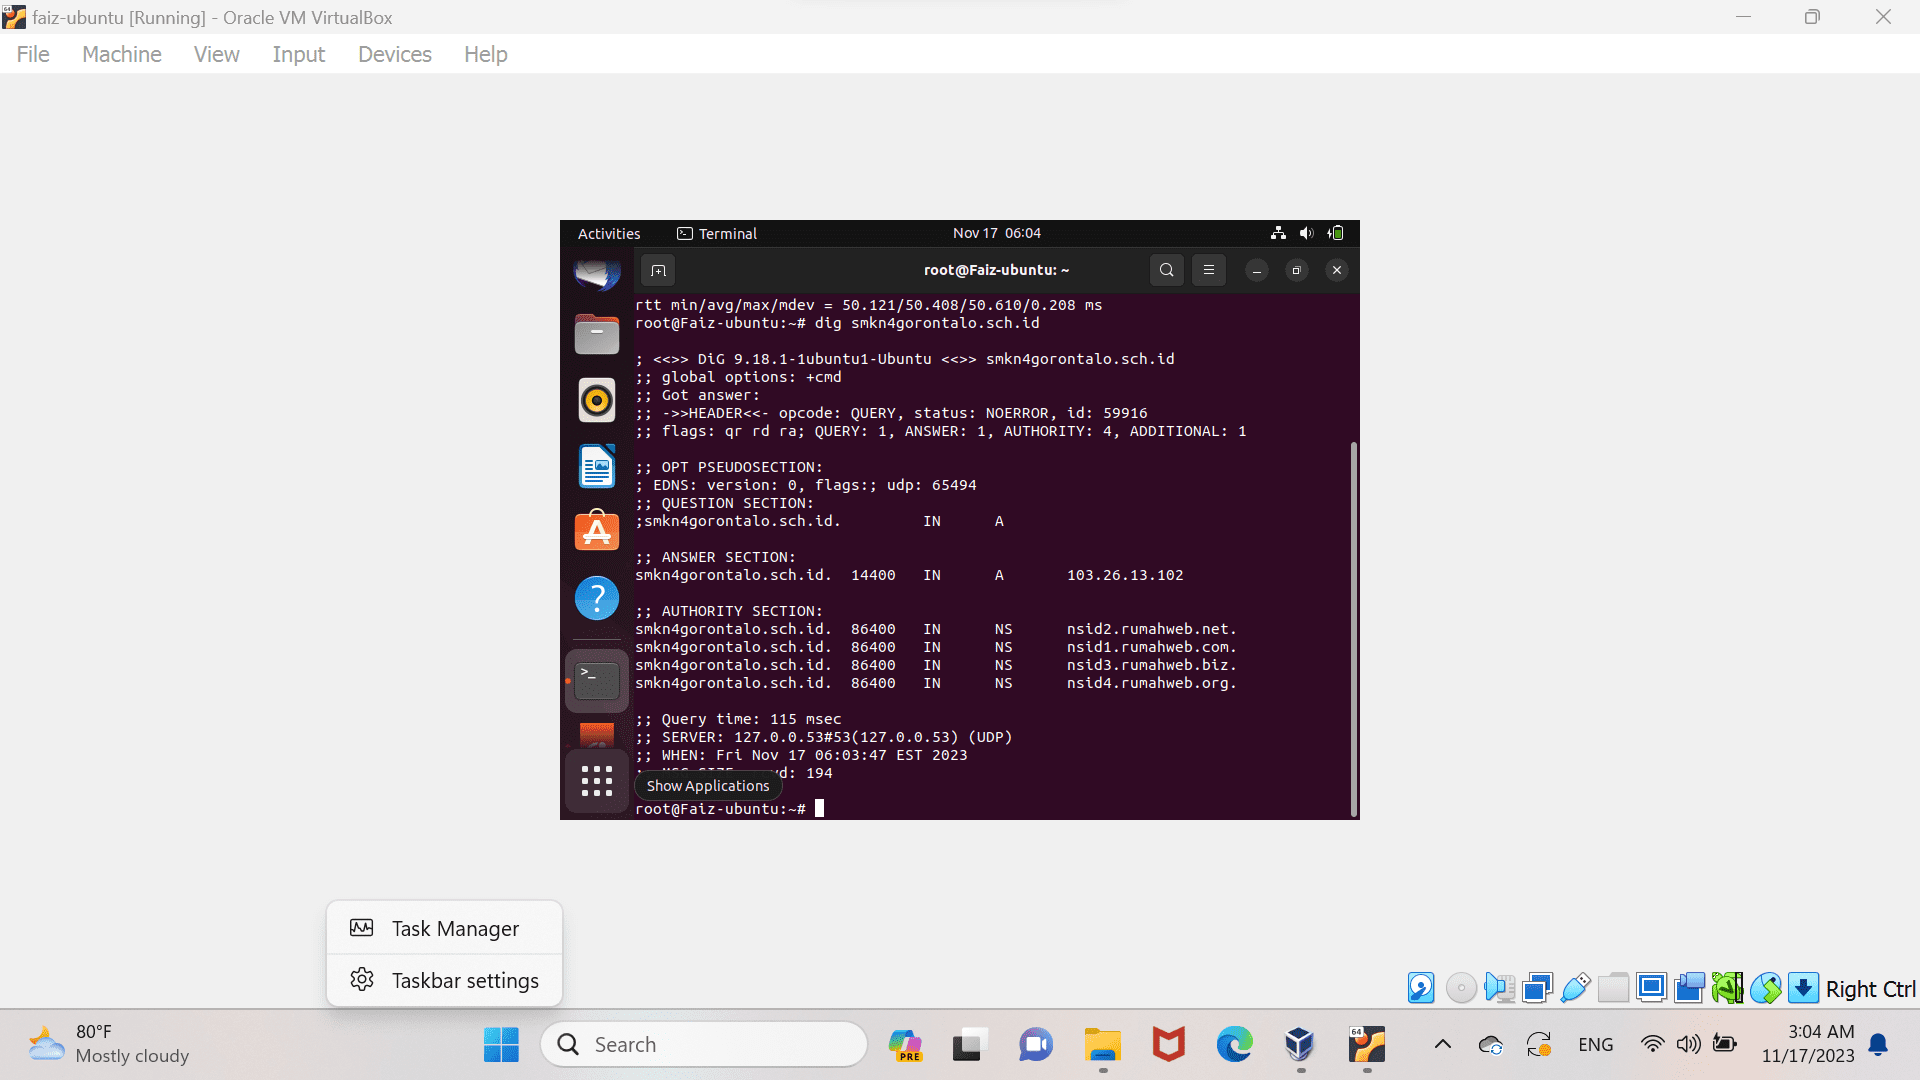Click Activities in Ubuntu top bar
Viewport: 1920px width, 1080px height.
pos(609,233)
